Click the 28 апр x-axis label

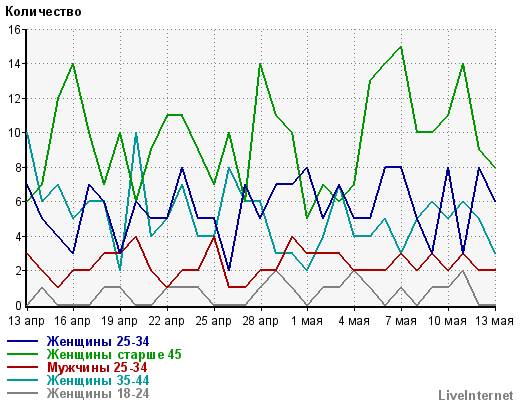tap(260, 321)
